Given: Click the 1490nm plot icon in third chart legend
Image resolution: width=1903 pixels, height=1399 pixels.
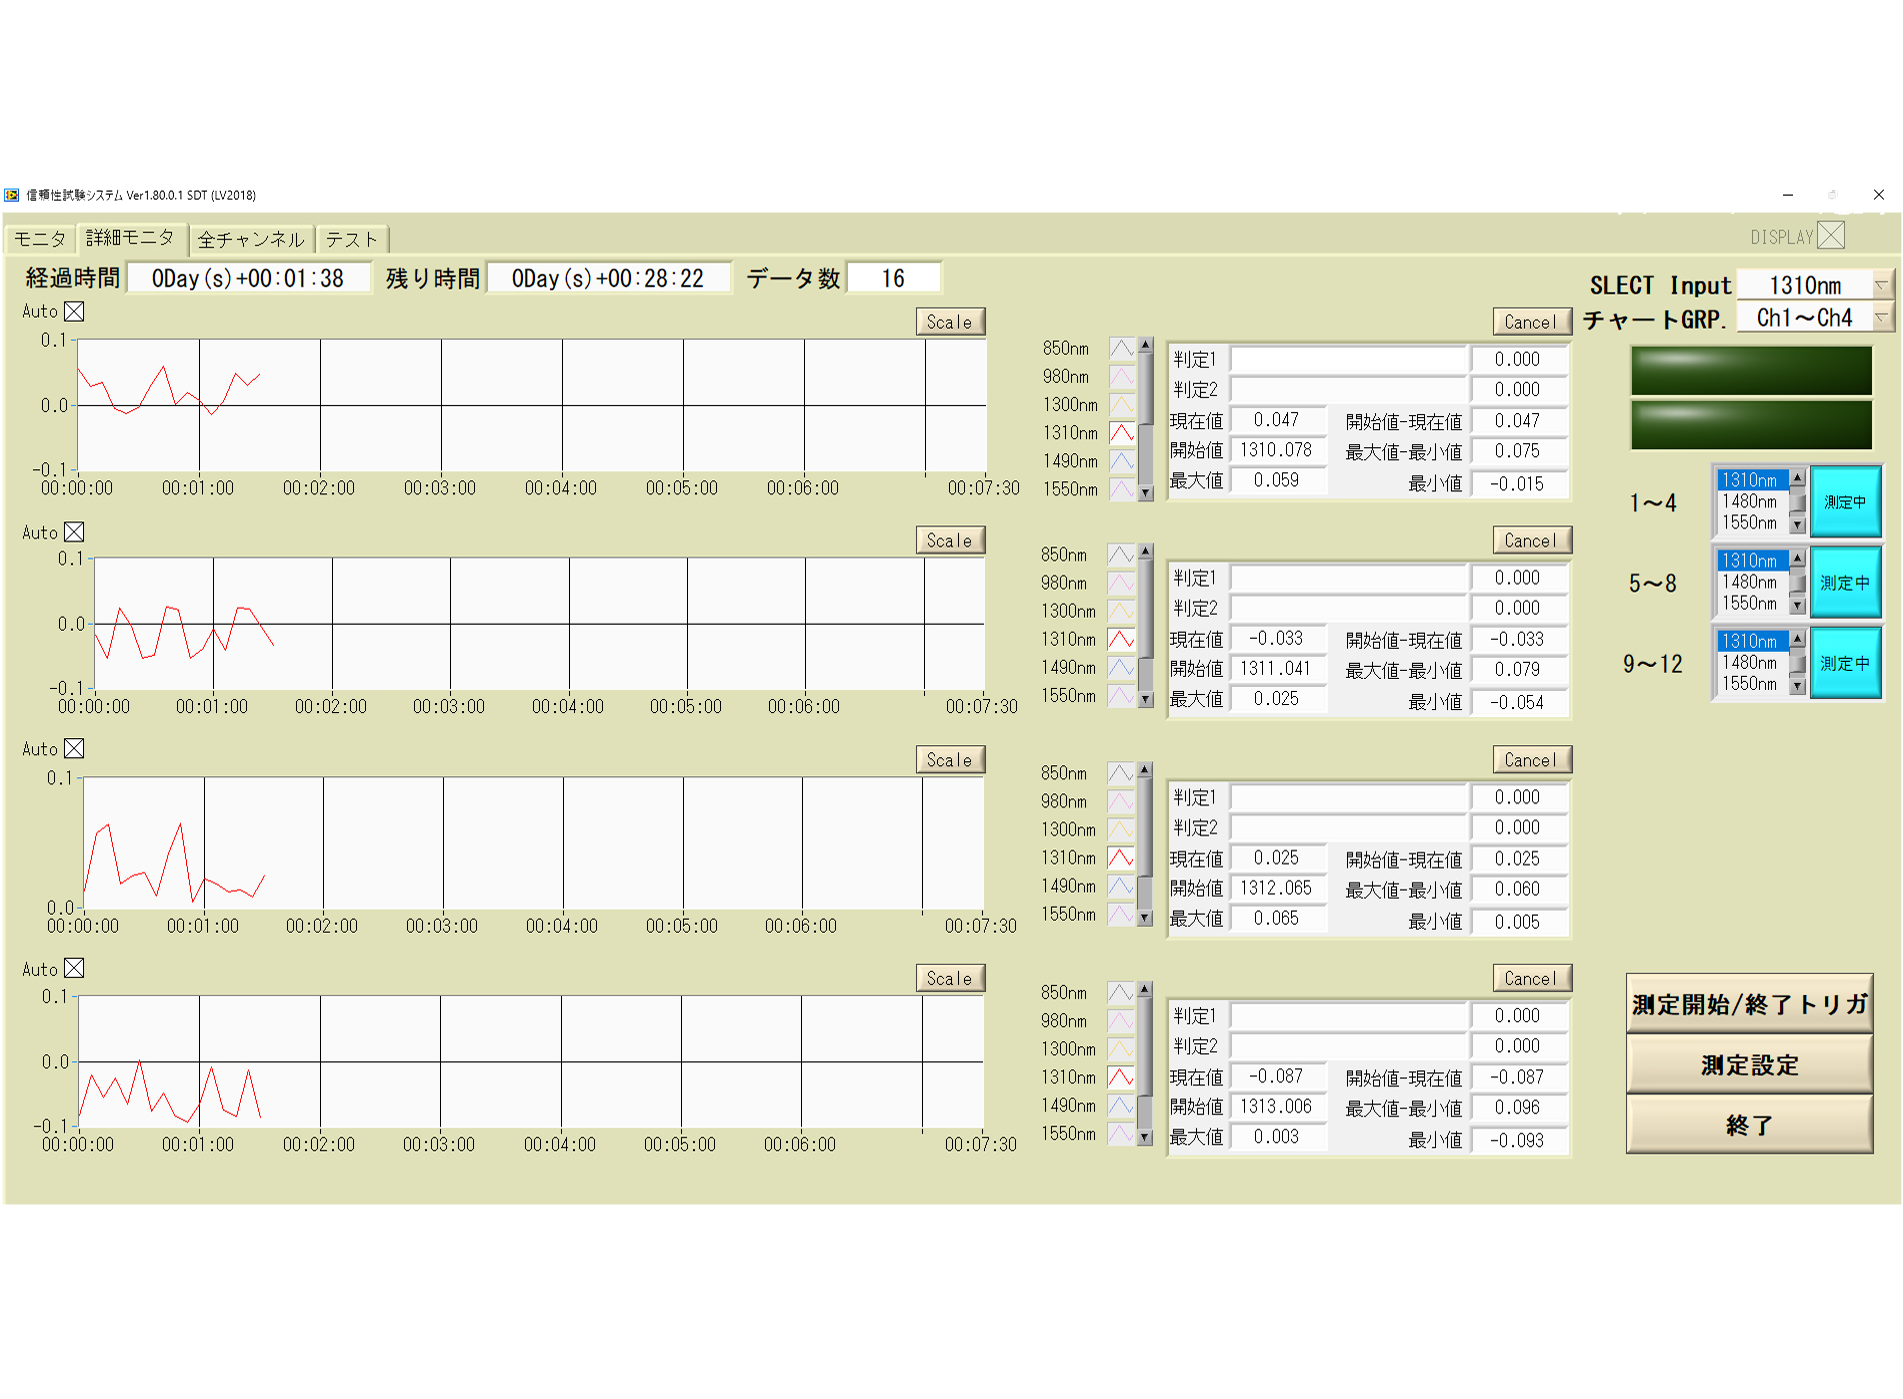Looking at the screenshot, I should pyautogui.click(x=1121, y=886).
